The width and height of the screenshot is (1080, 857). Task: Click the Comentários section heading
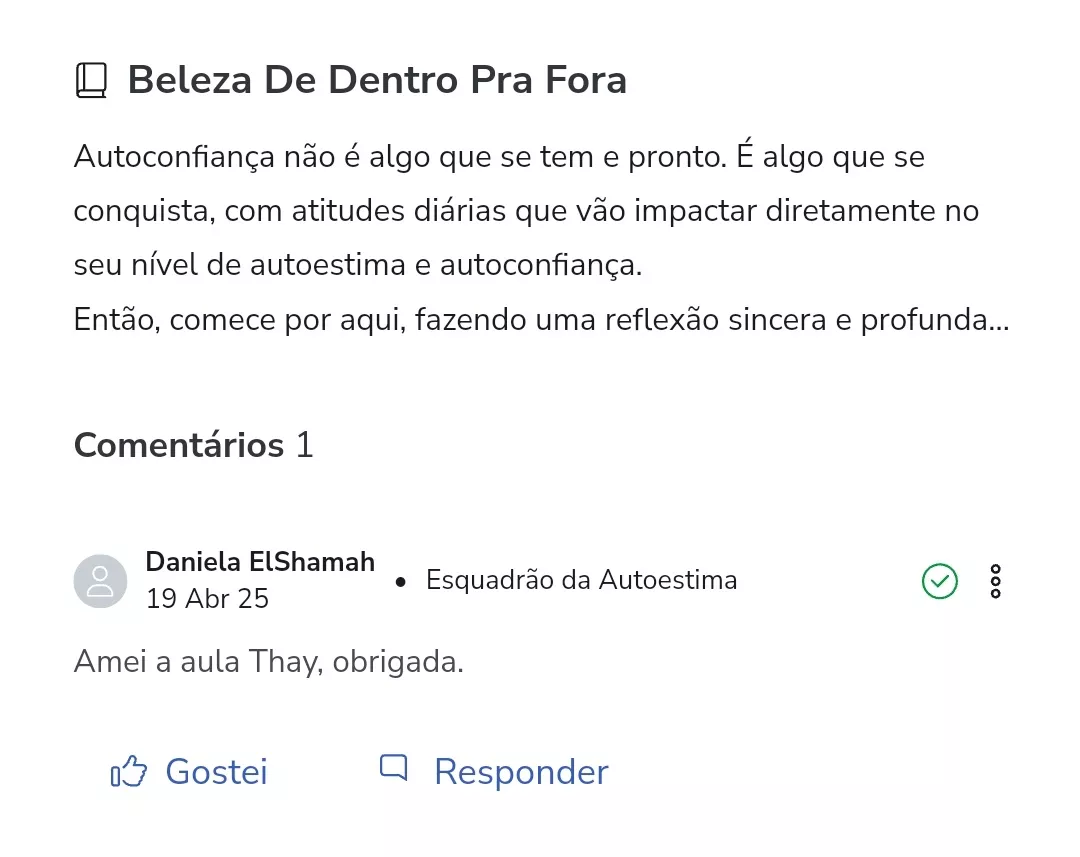pos(179,445)
